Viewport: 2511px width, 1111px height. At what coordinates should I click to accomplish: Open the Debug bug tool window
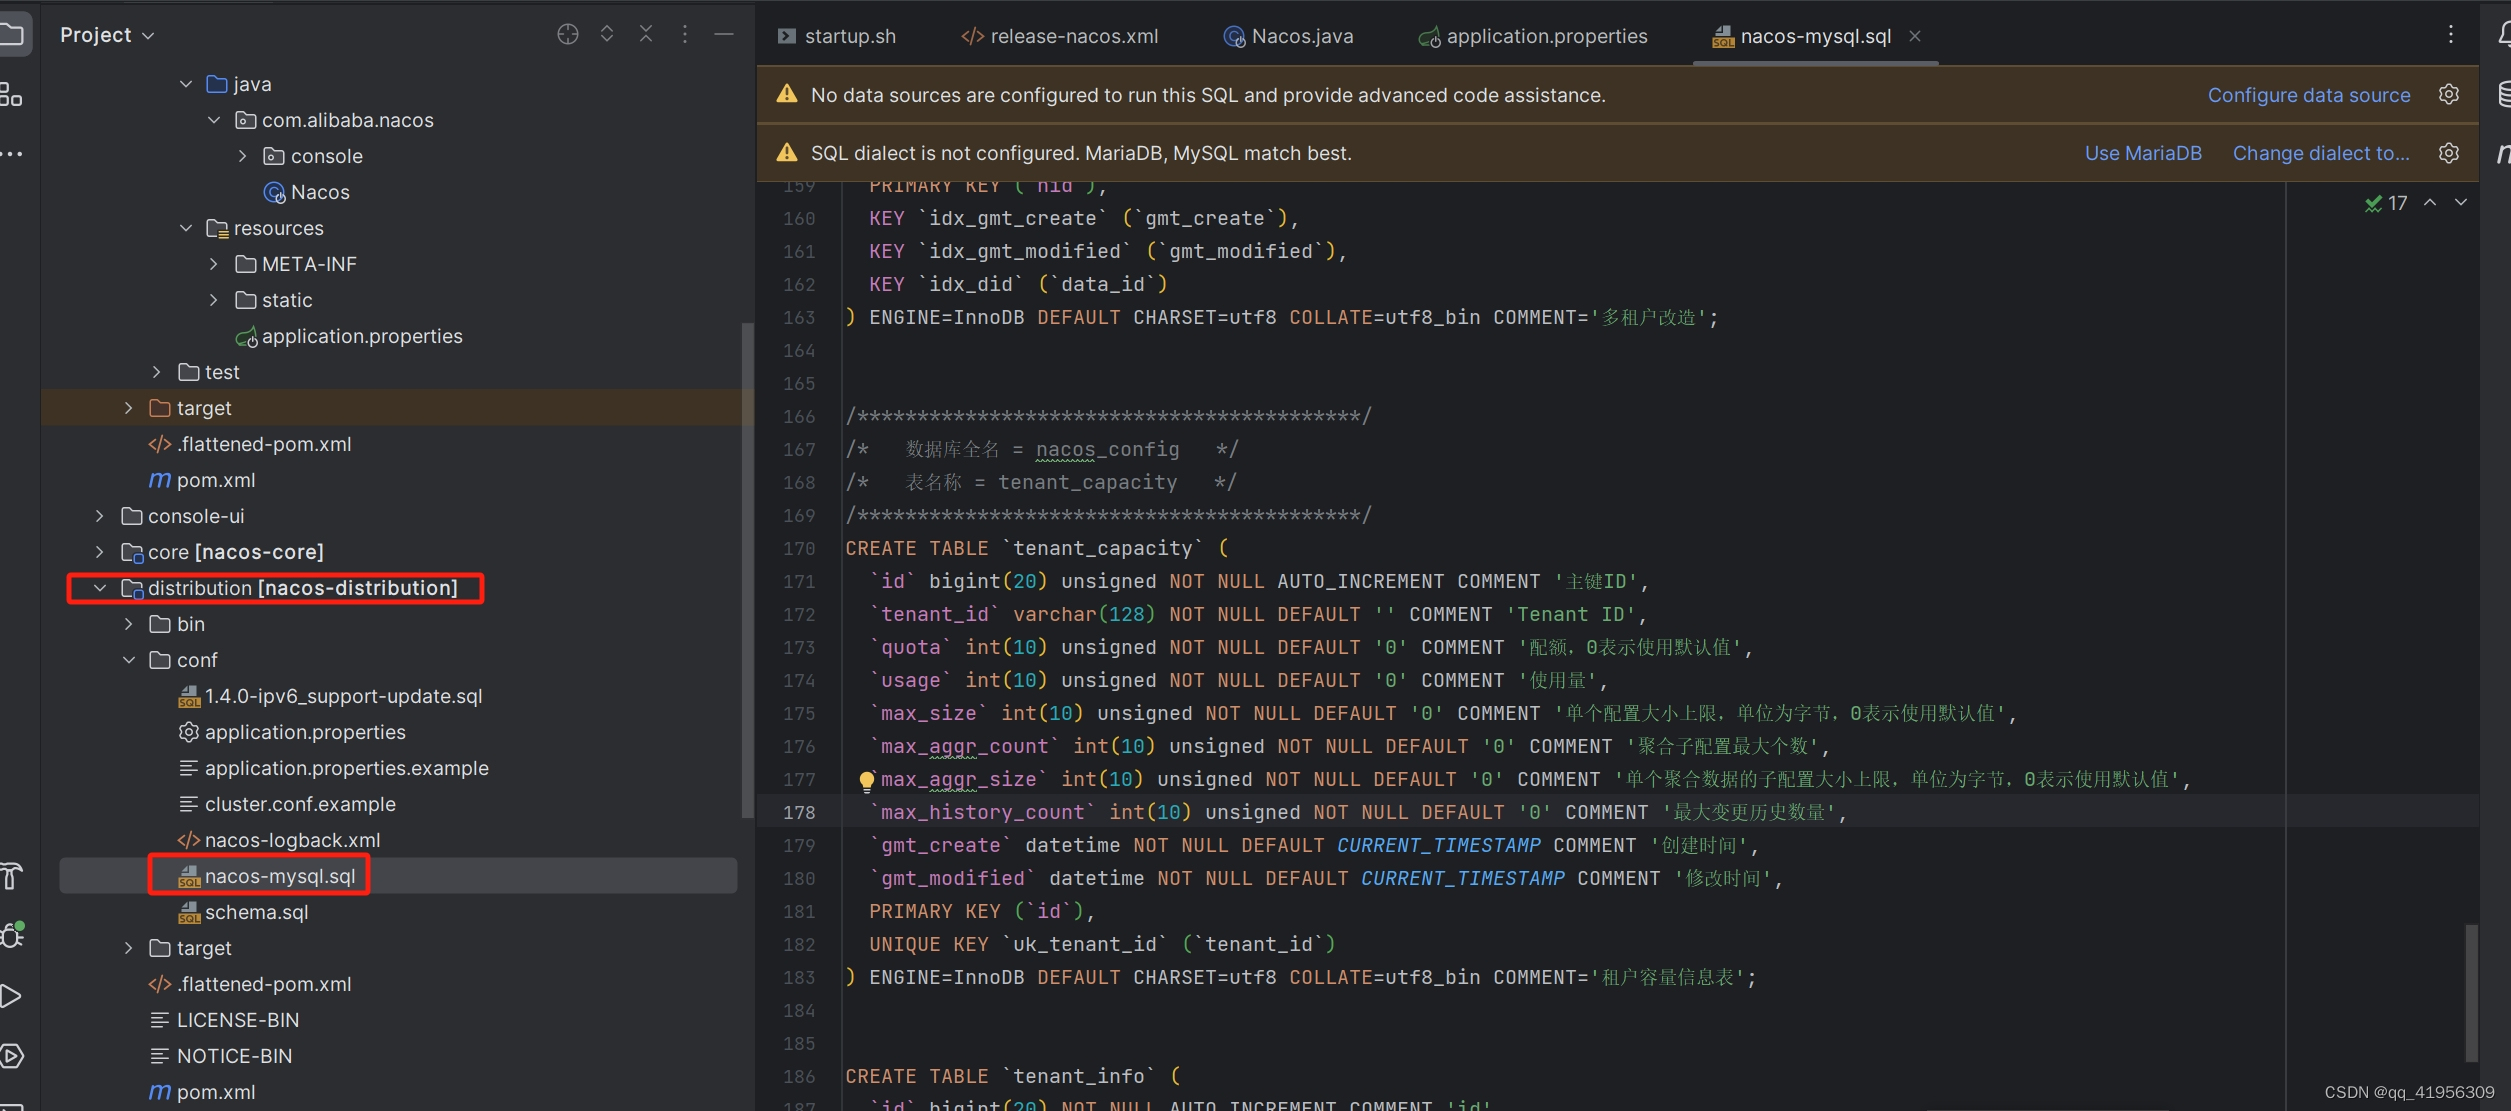[12, 935]
